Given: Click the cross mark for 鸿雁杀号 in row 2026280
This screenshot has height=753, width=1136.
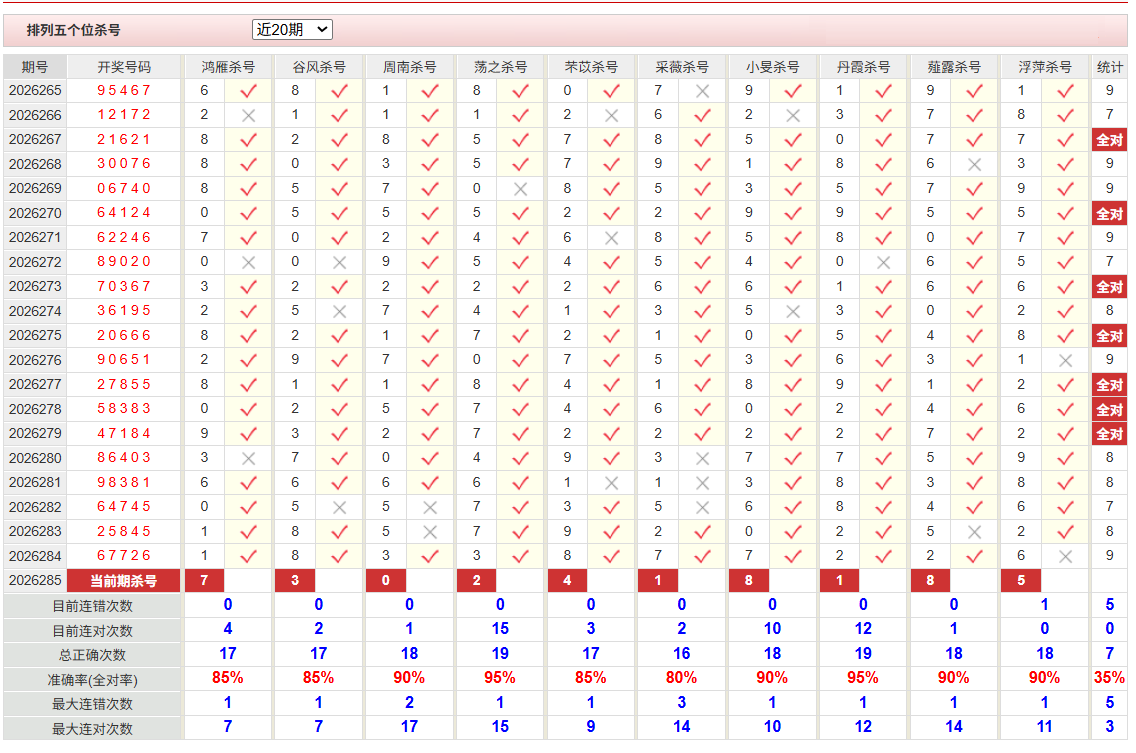Looking at the screenshot, I should tap(248, 459).
